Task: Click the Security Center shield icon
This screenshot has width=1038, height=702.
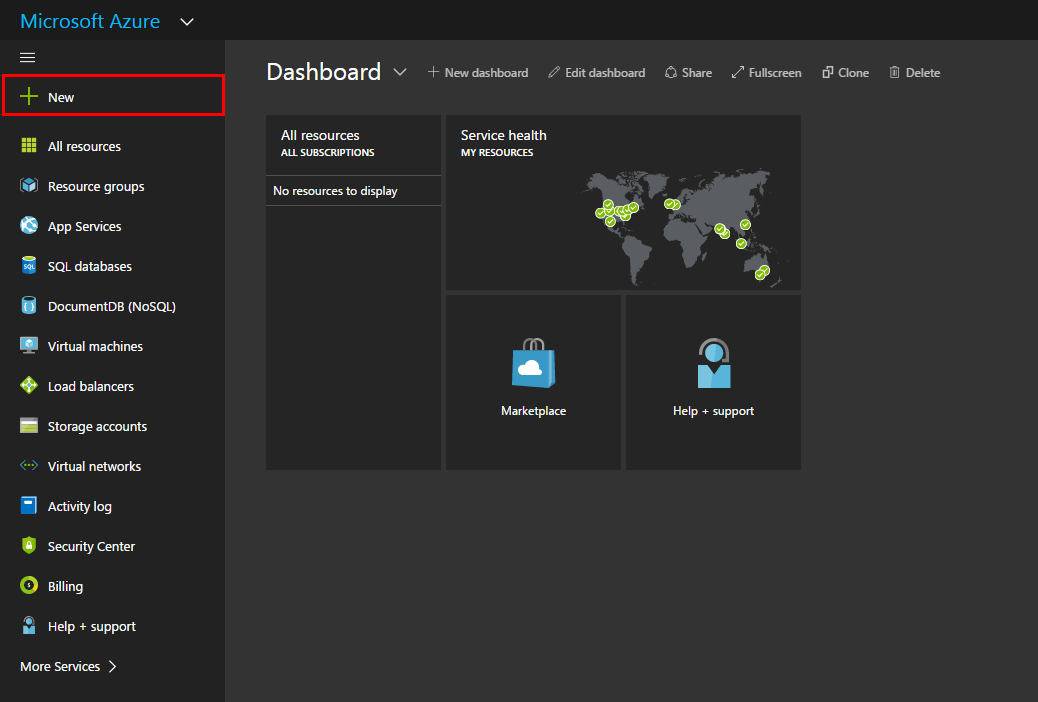Action: (28, 546)
